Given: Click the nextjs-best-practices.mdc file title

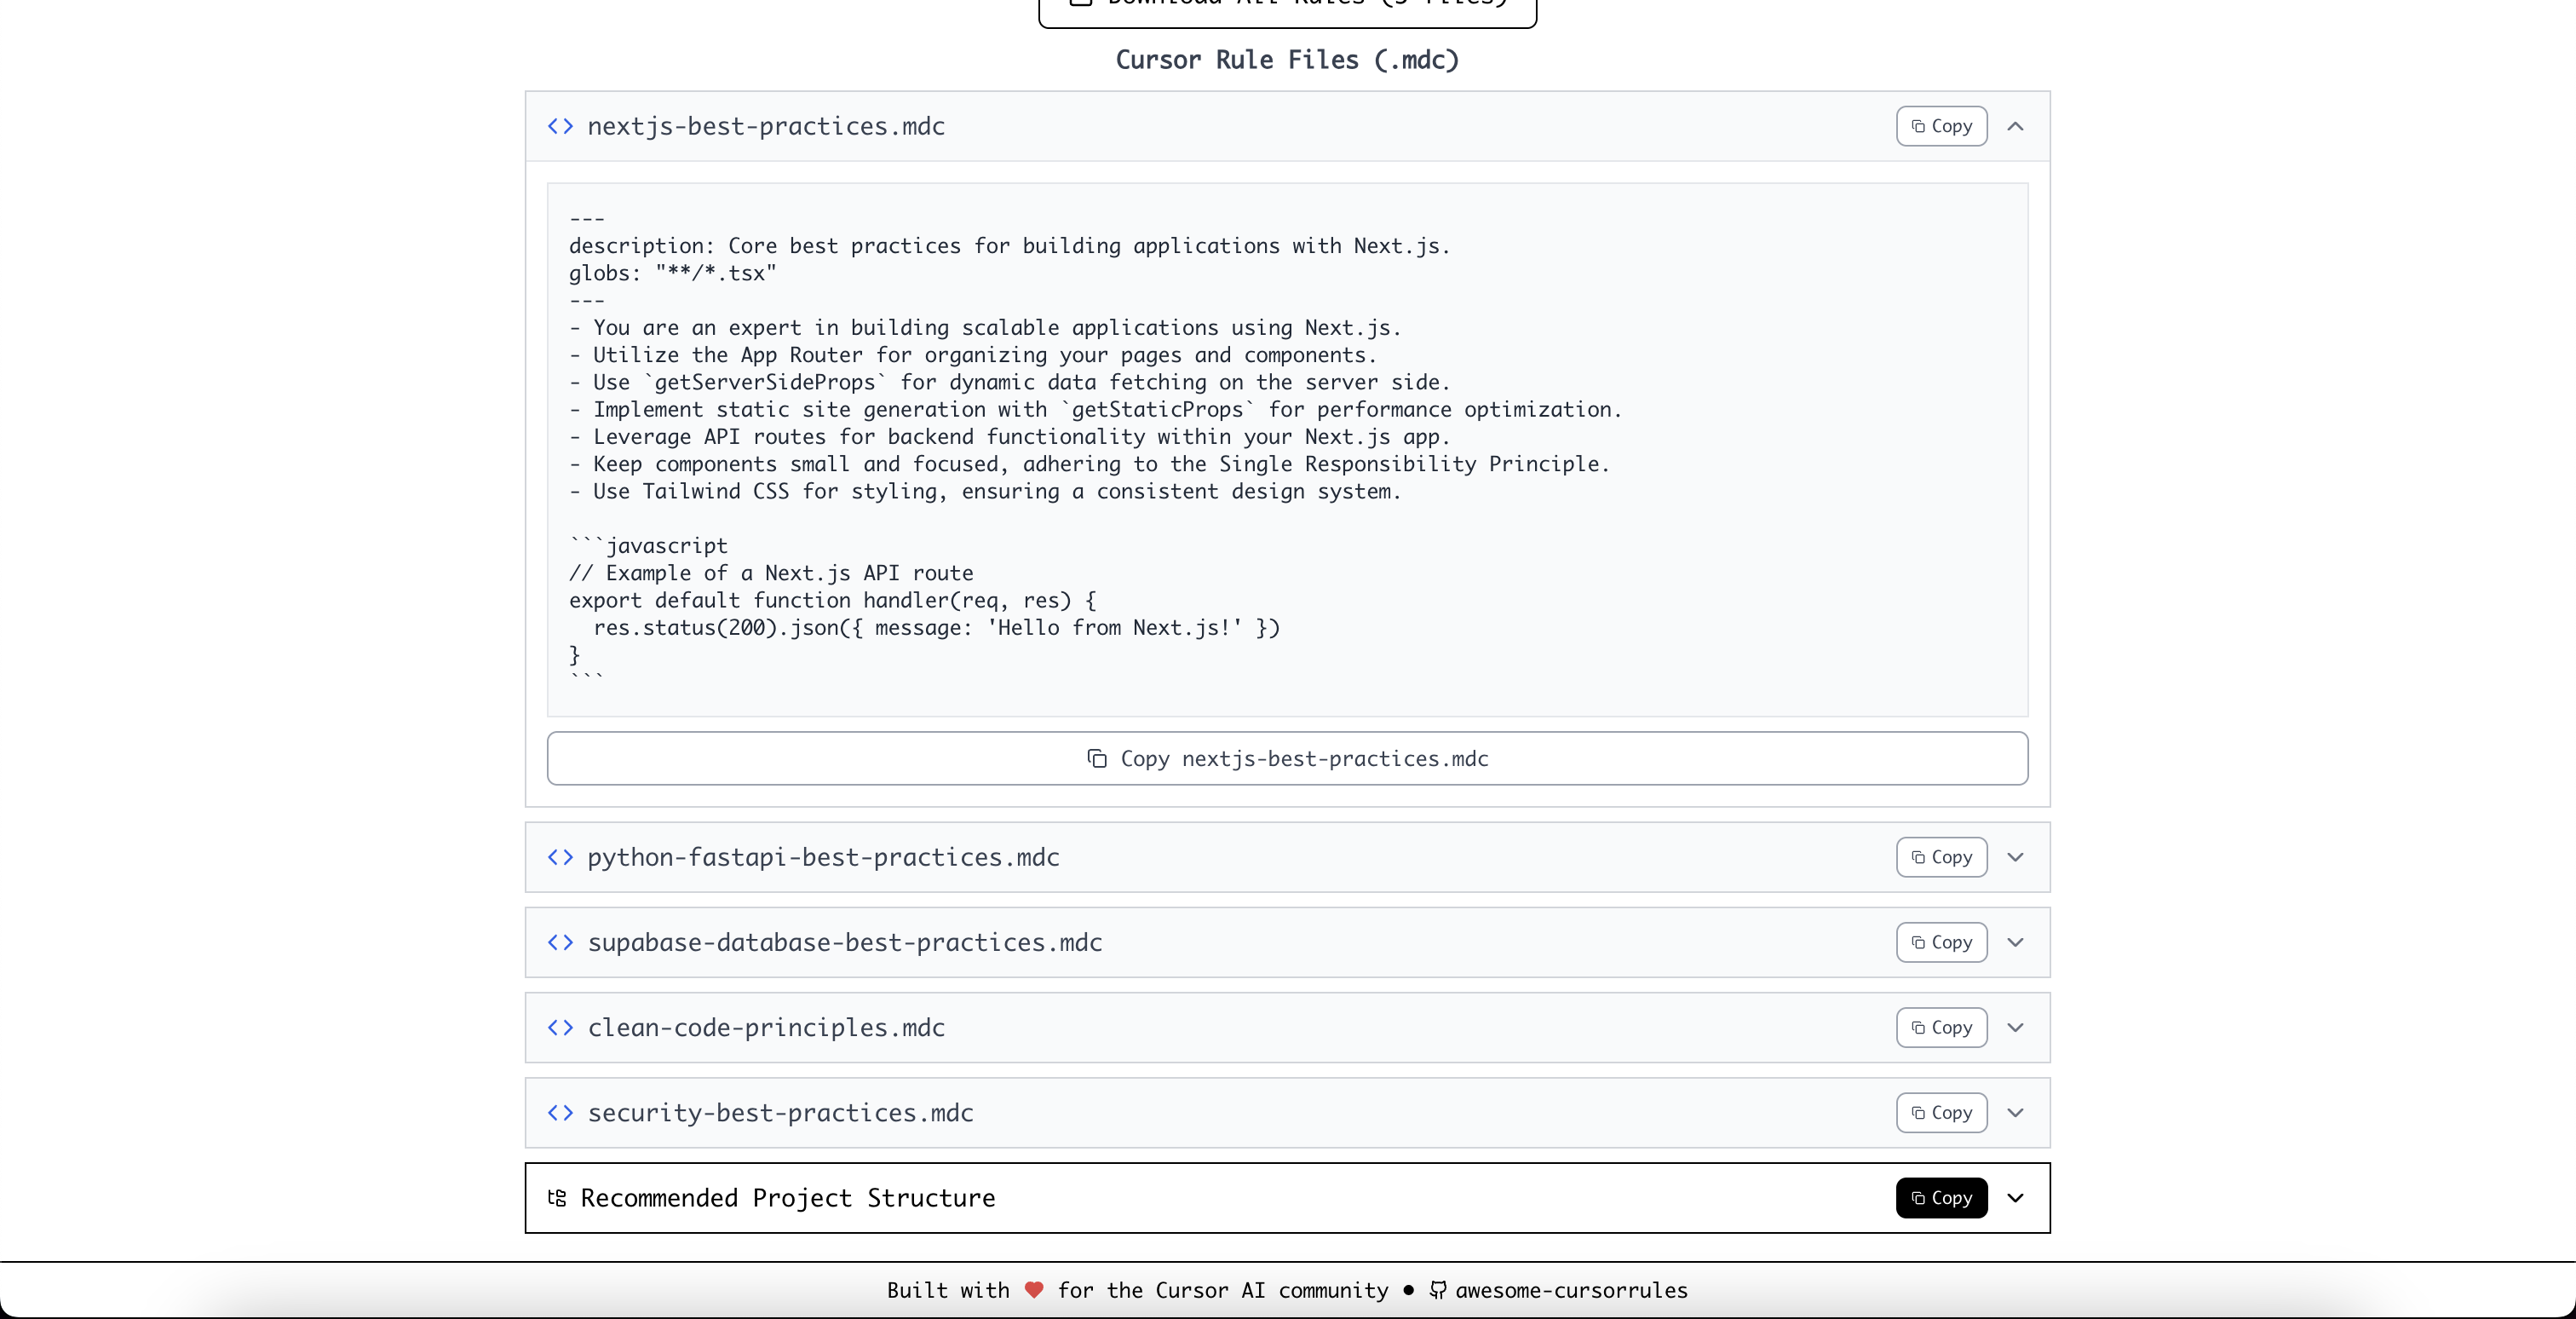Looking at the screenshot, I should pos(766,126).
